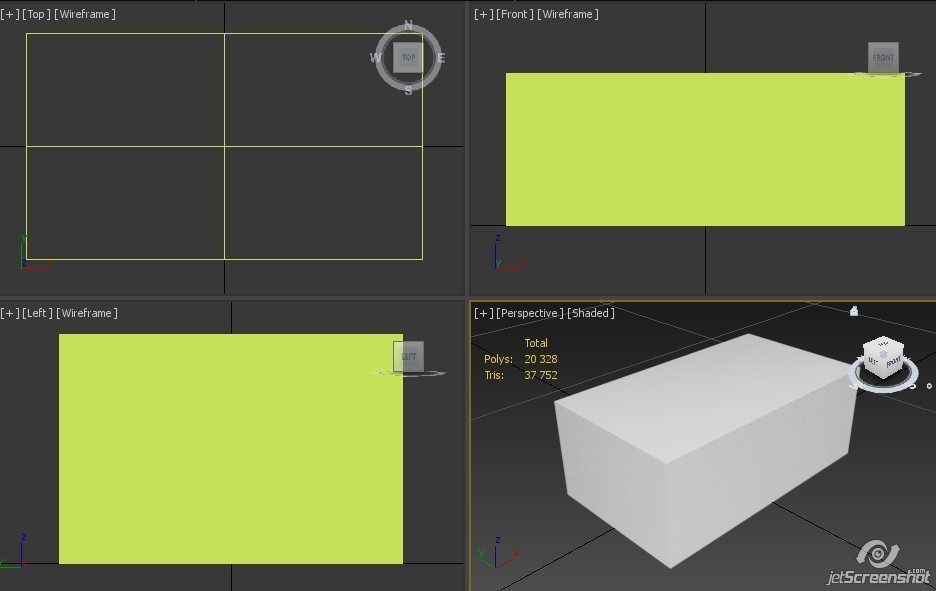Click compass letter E in the Top viewport
Viewport: 936px width, 591px height.
[441, 58]
